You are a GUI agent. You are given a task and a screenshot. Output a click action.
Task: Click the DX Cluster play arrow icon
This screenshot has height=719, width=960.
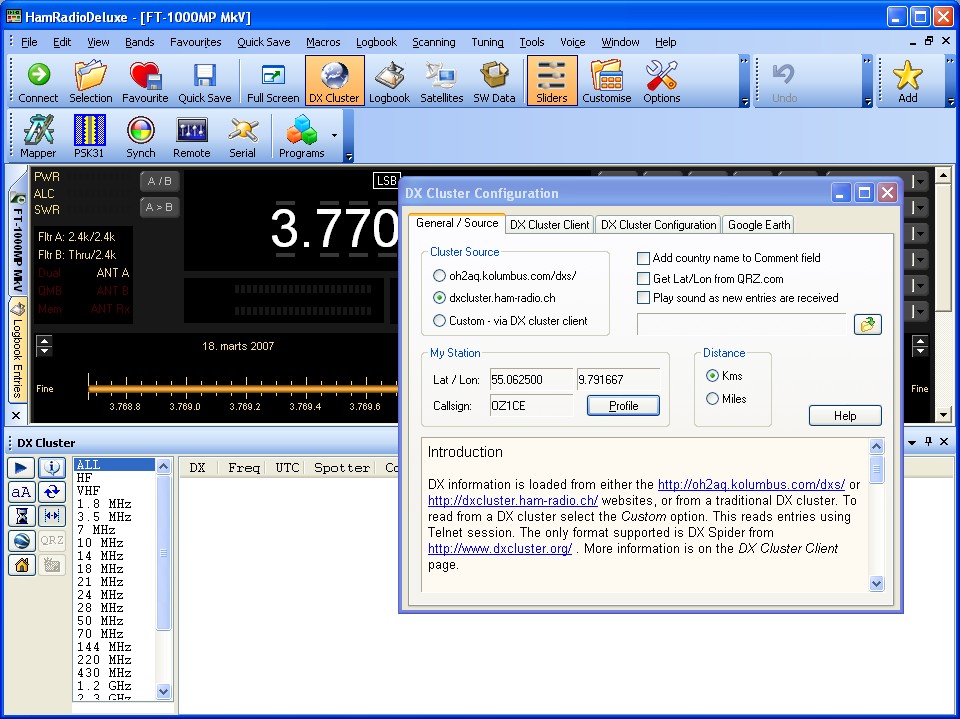coord(21,468)
